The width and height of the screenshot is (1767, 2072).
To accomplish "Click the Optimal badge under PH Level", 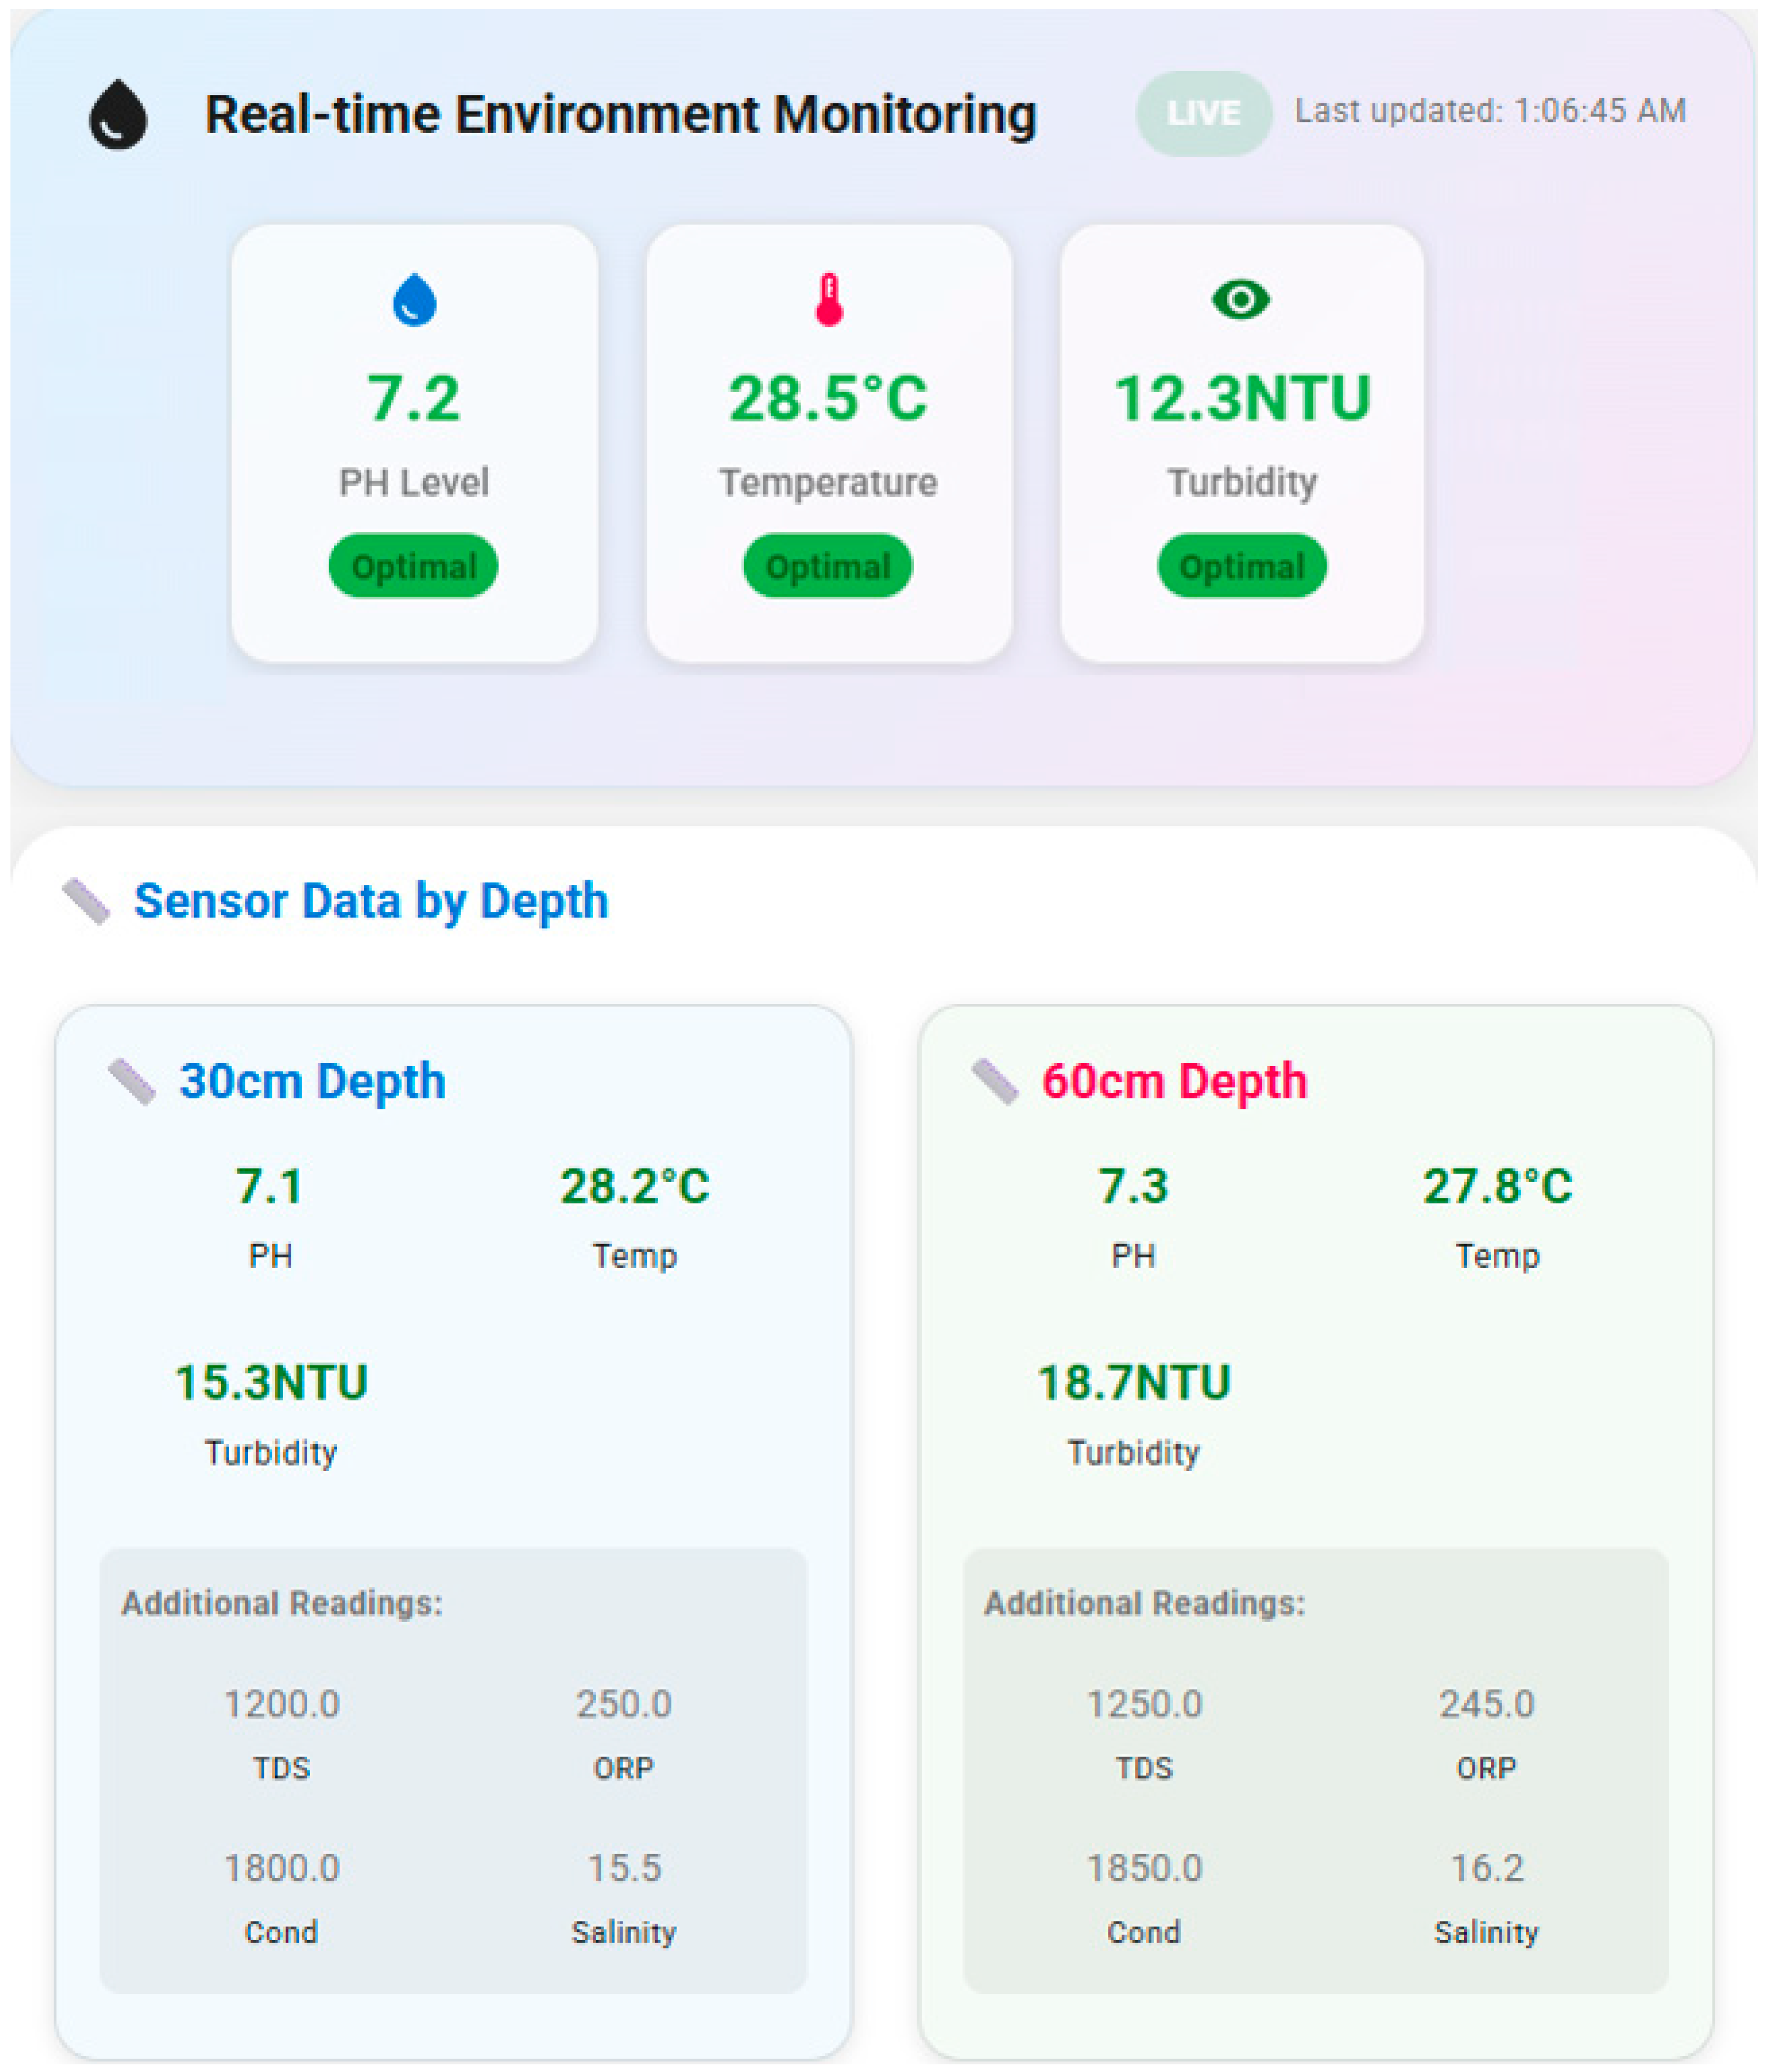I will pos(413,566).
